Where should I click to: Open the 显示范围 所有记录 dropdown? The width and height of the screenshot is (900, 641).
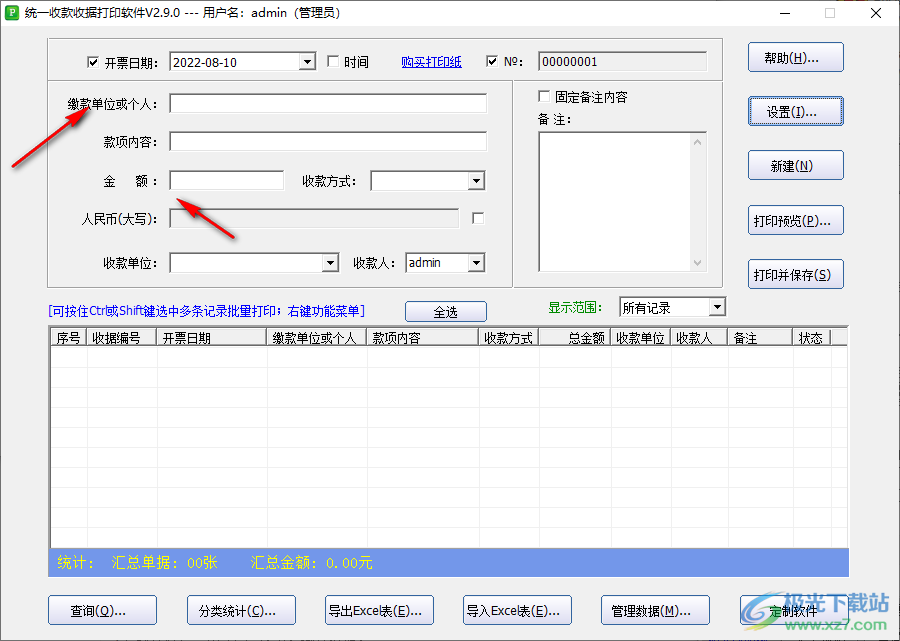point(716,308)
